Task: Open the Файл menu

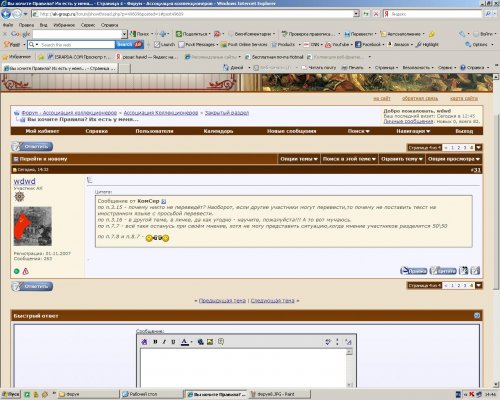Action: [x=8, y=25]
